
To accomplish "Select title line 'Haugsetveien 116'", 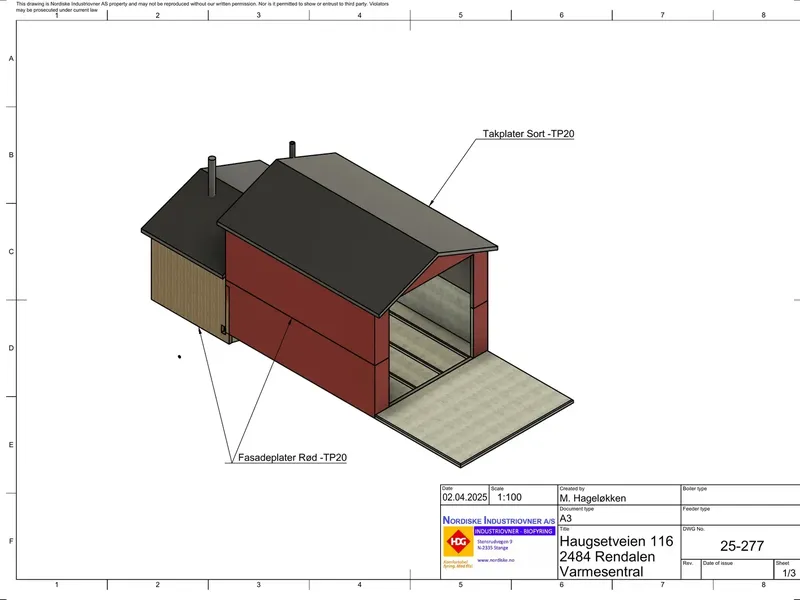I will 616,541.
